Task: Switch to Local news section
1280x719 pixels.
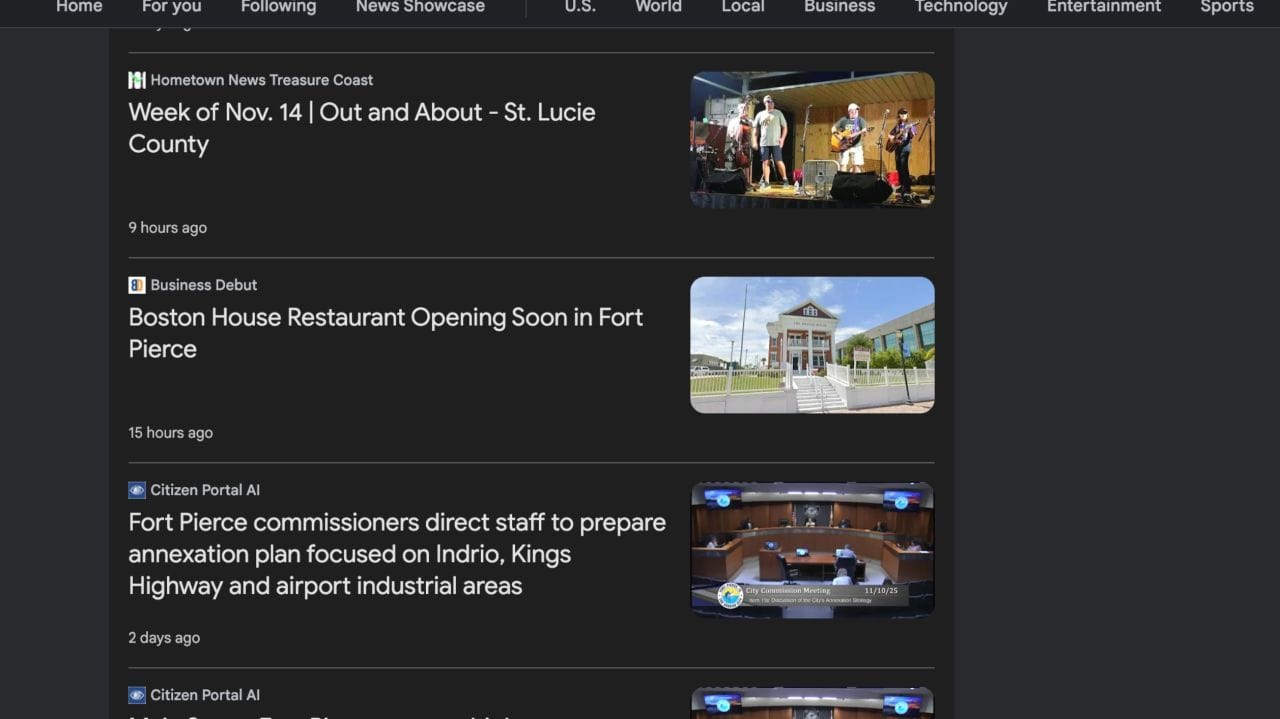Action: [743, 6]
